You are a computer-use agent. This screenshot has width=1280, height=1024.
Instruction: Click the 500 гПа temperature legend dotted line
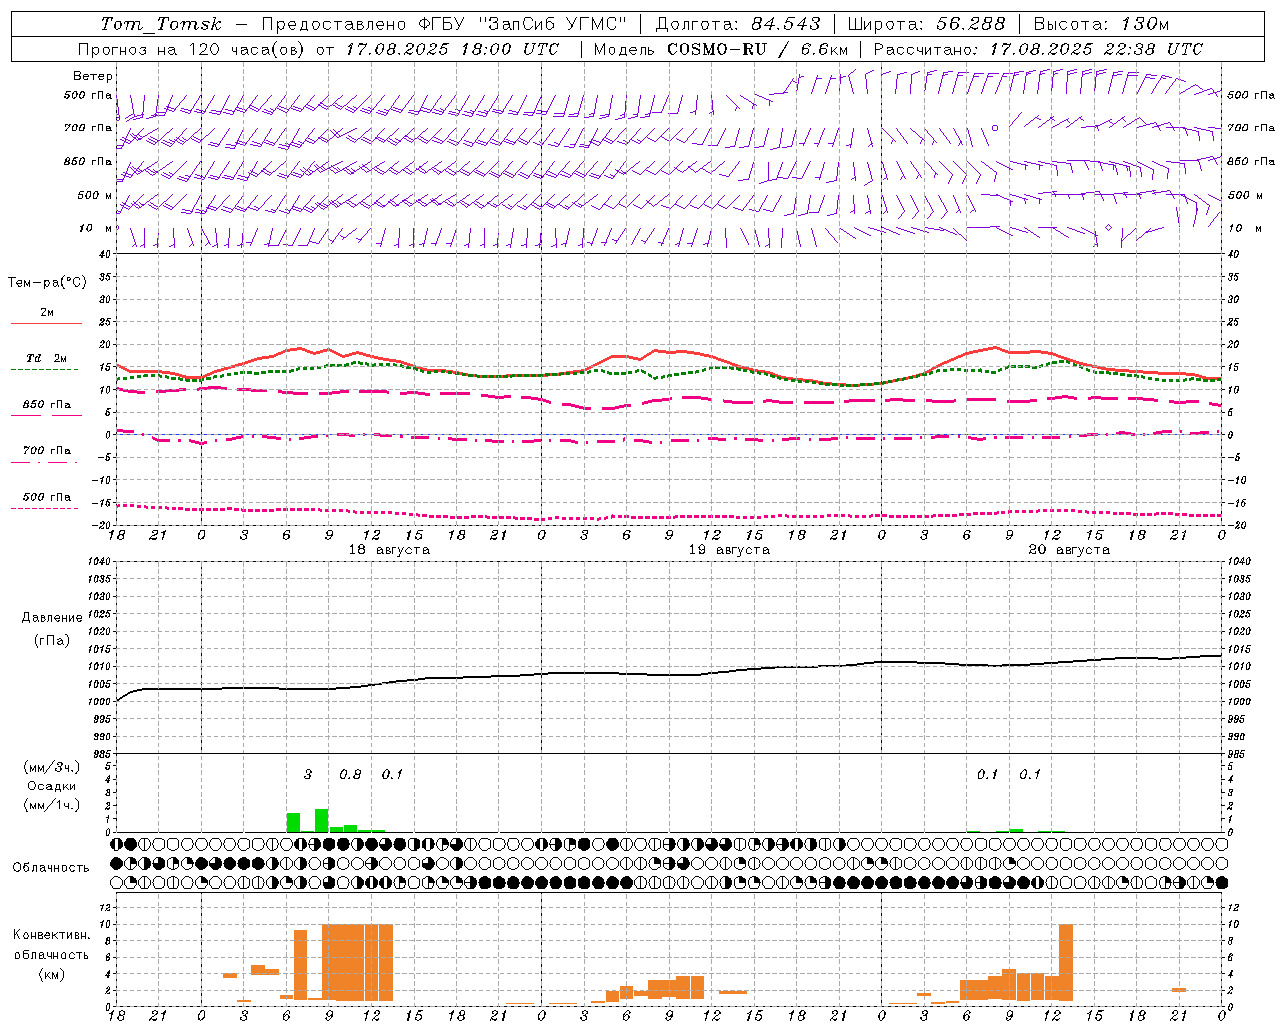point(46,508)
